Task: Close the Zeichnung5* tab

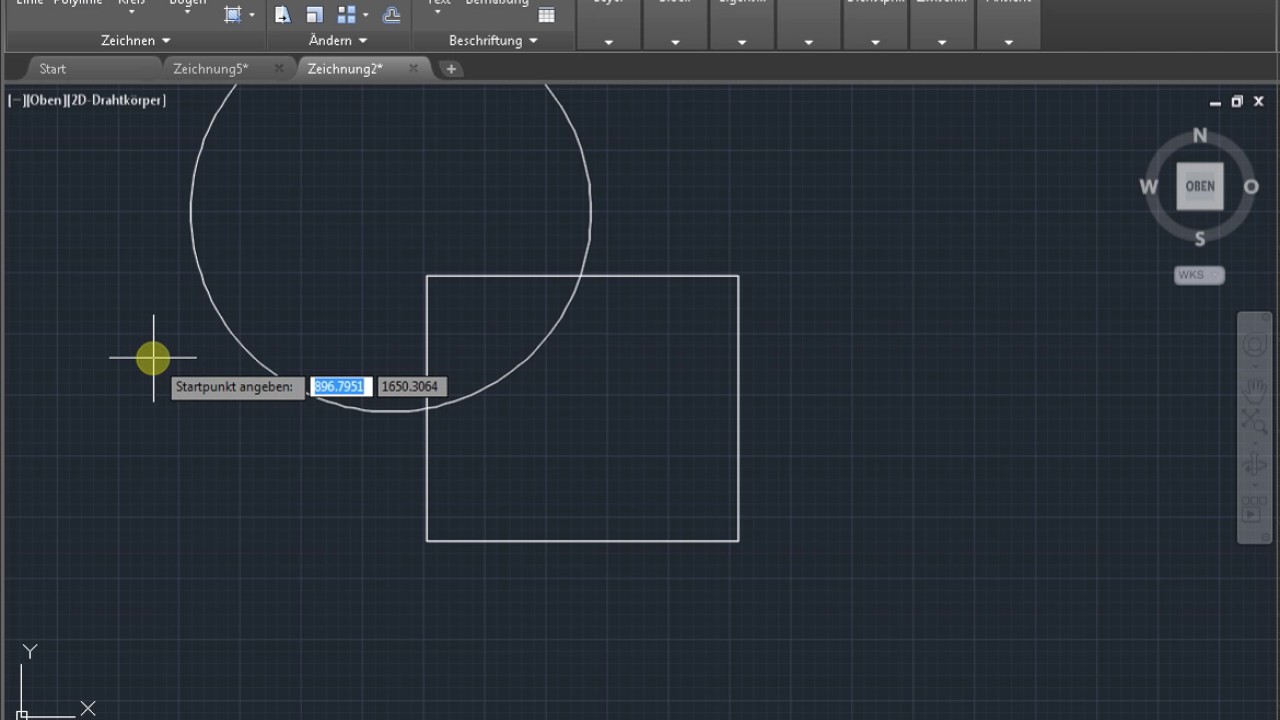Action: [279, 68]
